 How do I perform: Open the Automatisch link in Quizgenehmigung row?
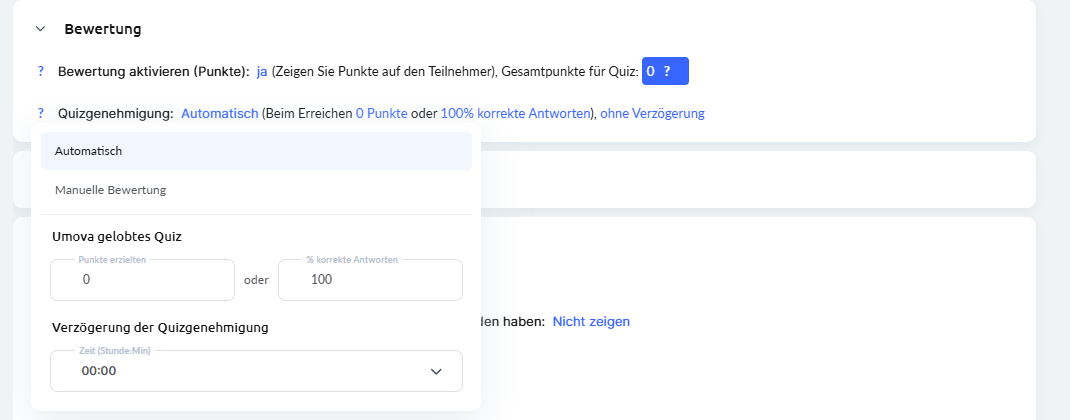pyautogui.click(x=219, y=114)
